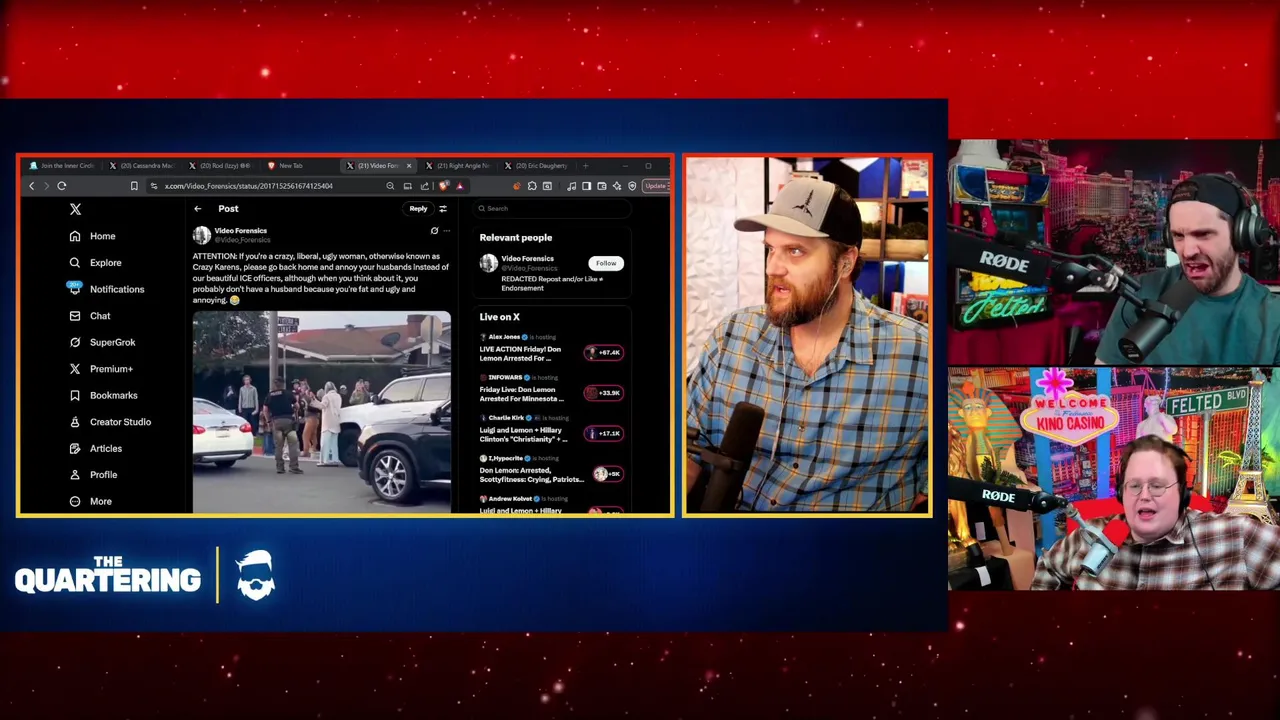Click the X Search field
The image size is (1280, 720).
point(552,208)
